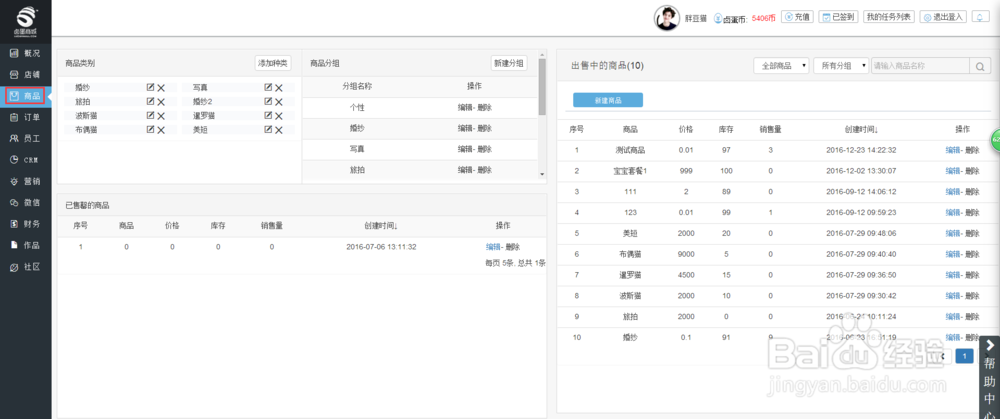Open the 店铺 shop sidebar item
Viewport: 1000px width, 419px height.
[26, 75]
